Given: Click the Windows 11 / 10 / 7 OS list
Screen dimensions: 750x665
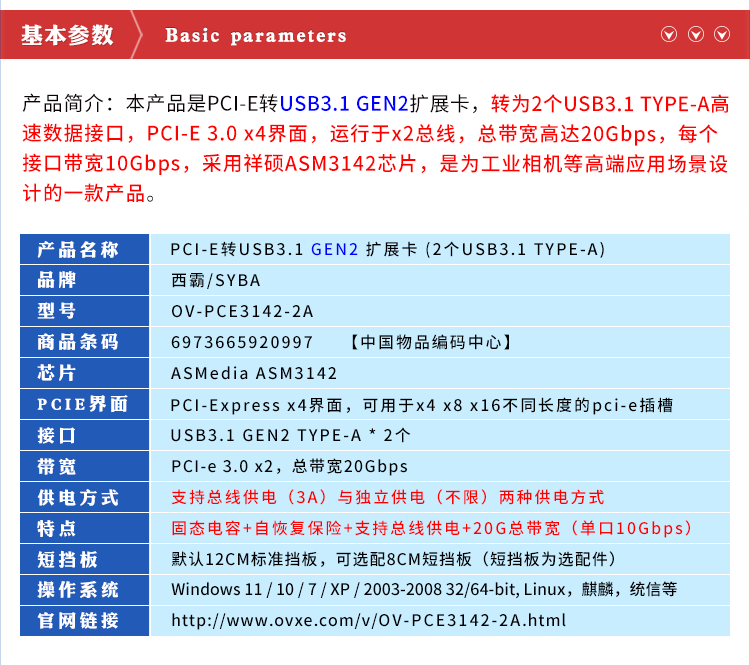Looking at the screenshot, I should (424, 589).
